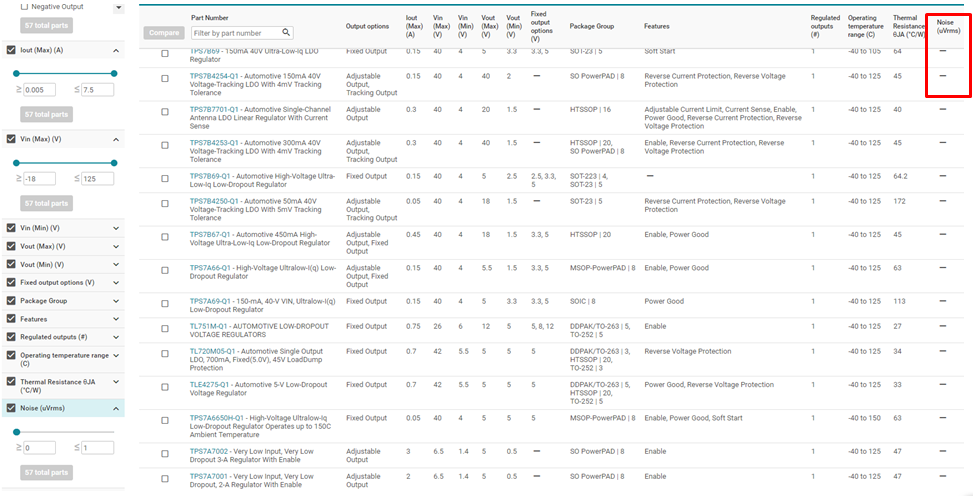Click 57 total parts under Iout filter
This screenshot has width=973, height=496.
[x=47, y=114]
